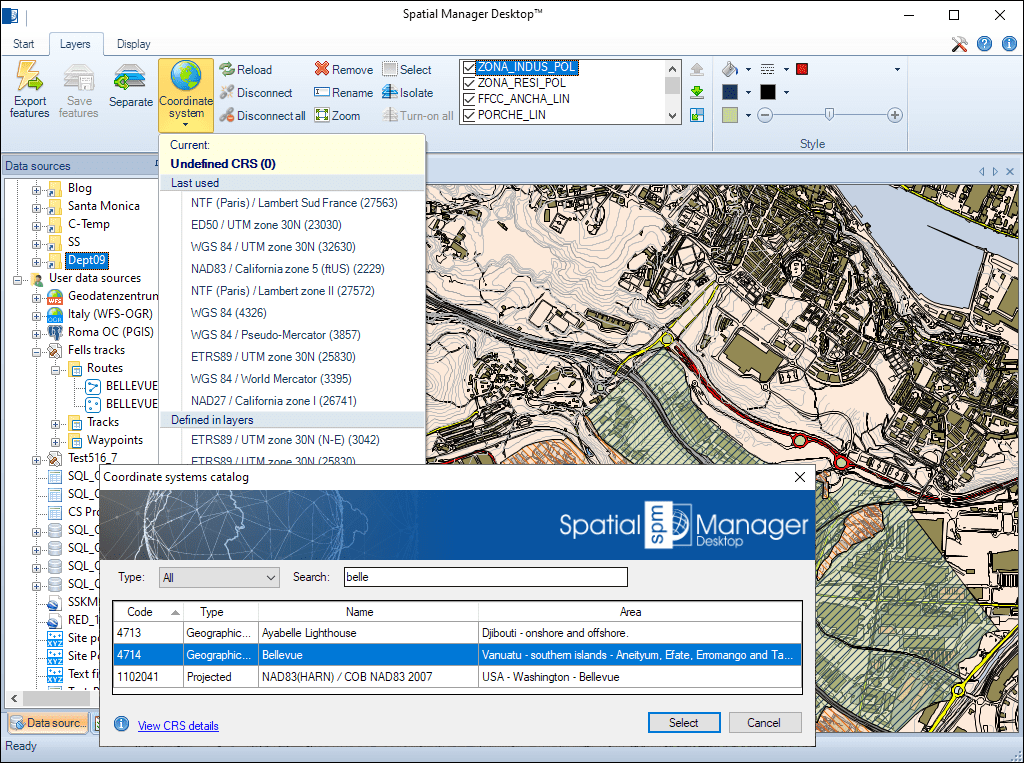This screenshot has height=764, width=1024.
Task: Collapse the User data sources node
Action: (x=18, y=280)
